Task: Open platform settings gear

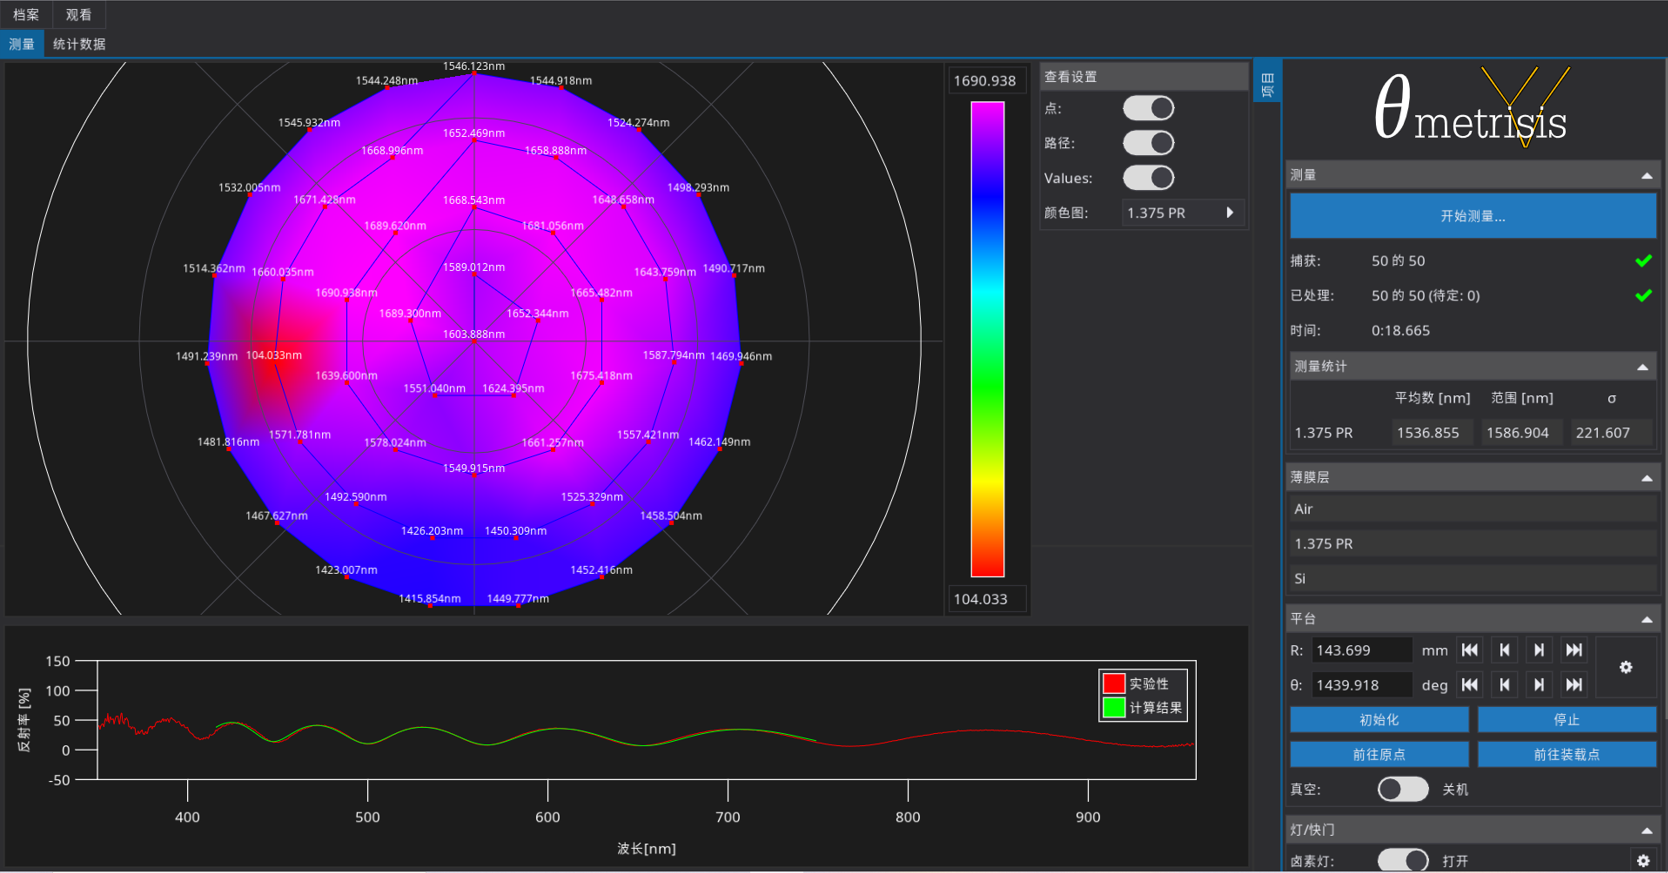Action: (1626, 667)
